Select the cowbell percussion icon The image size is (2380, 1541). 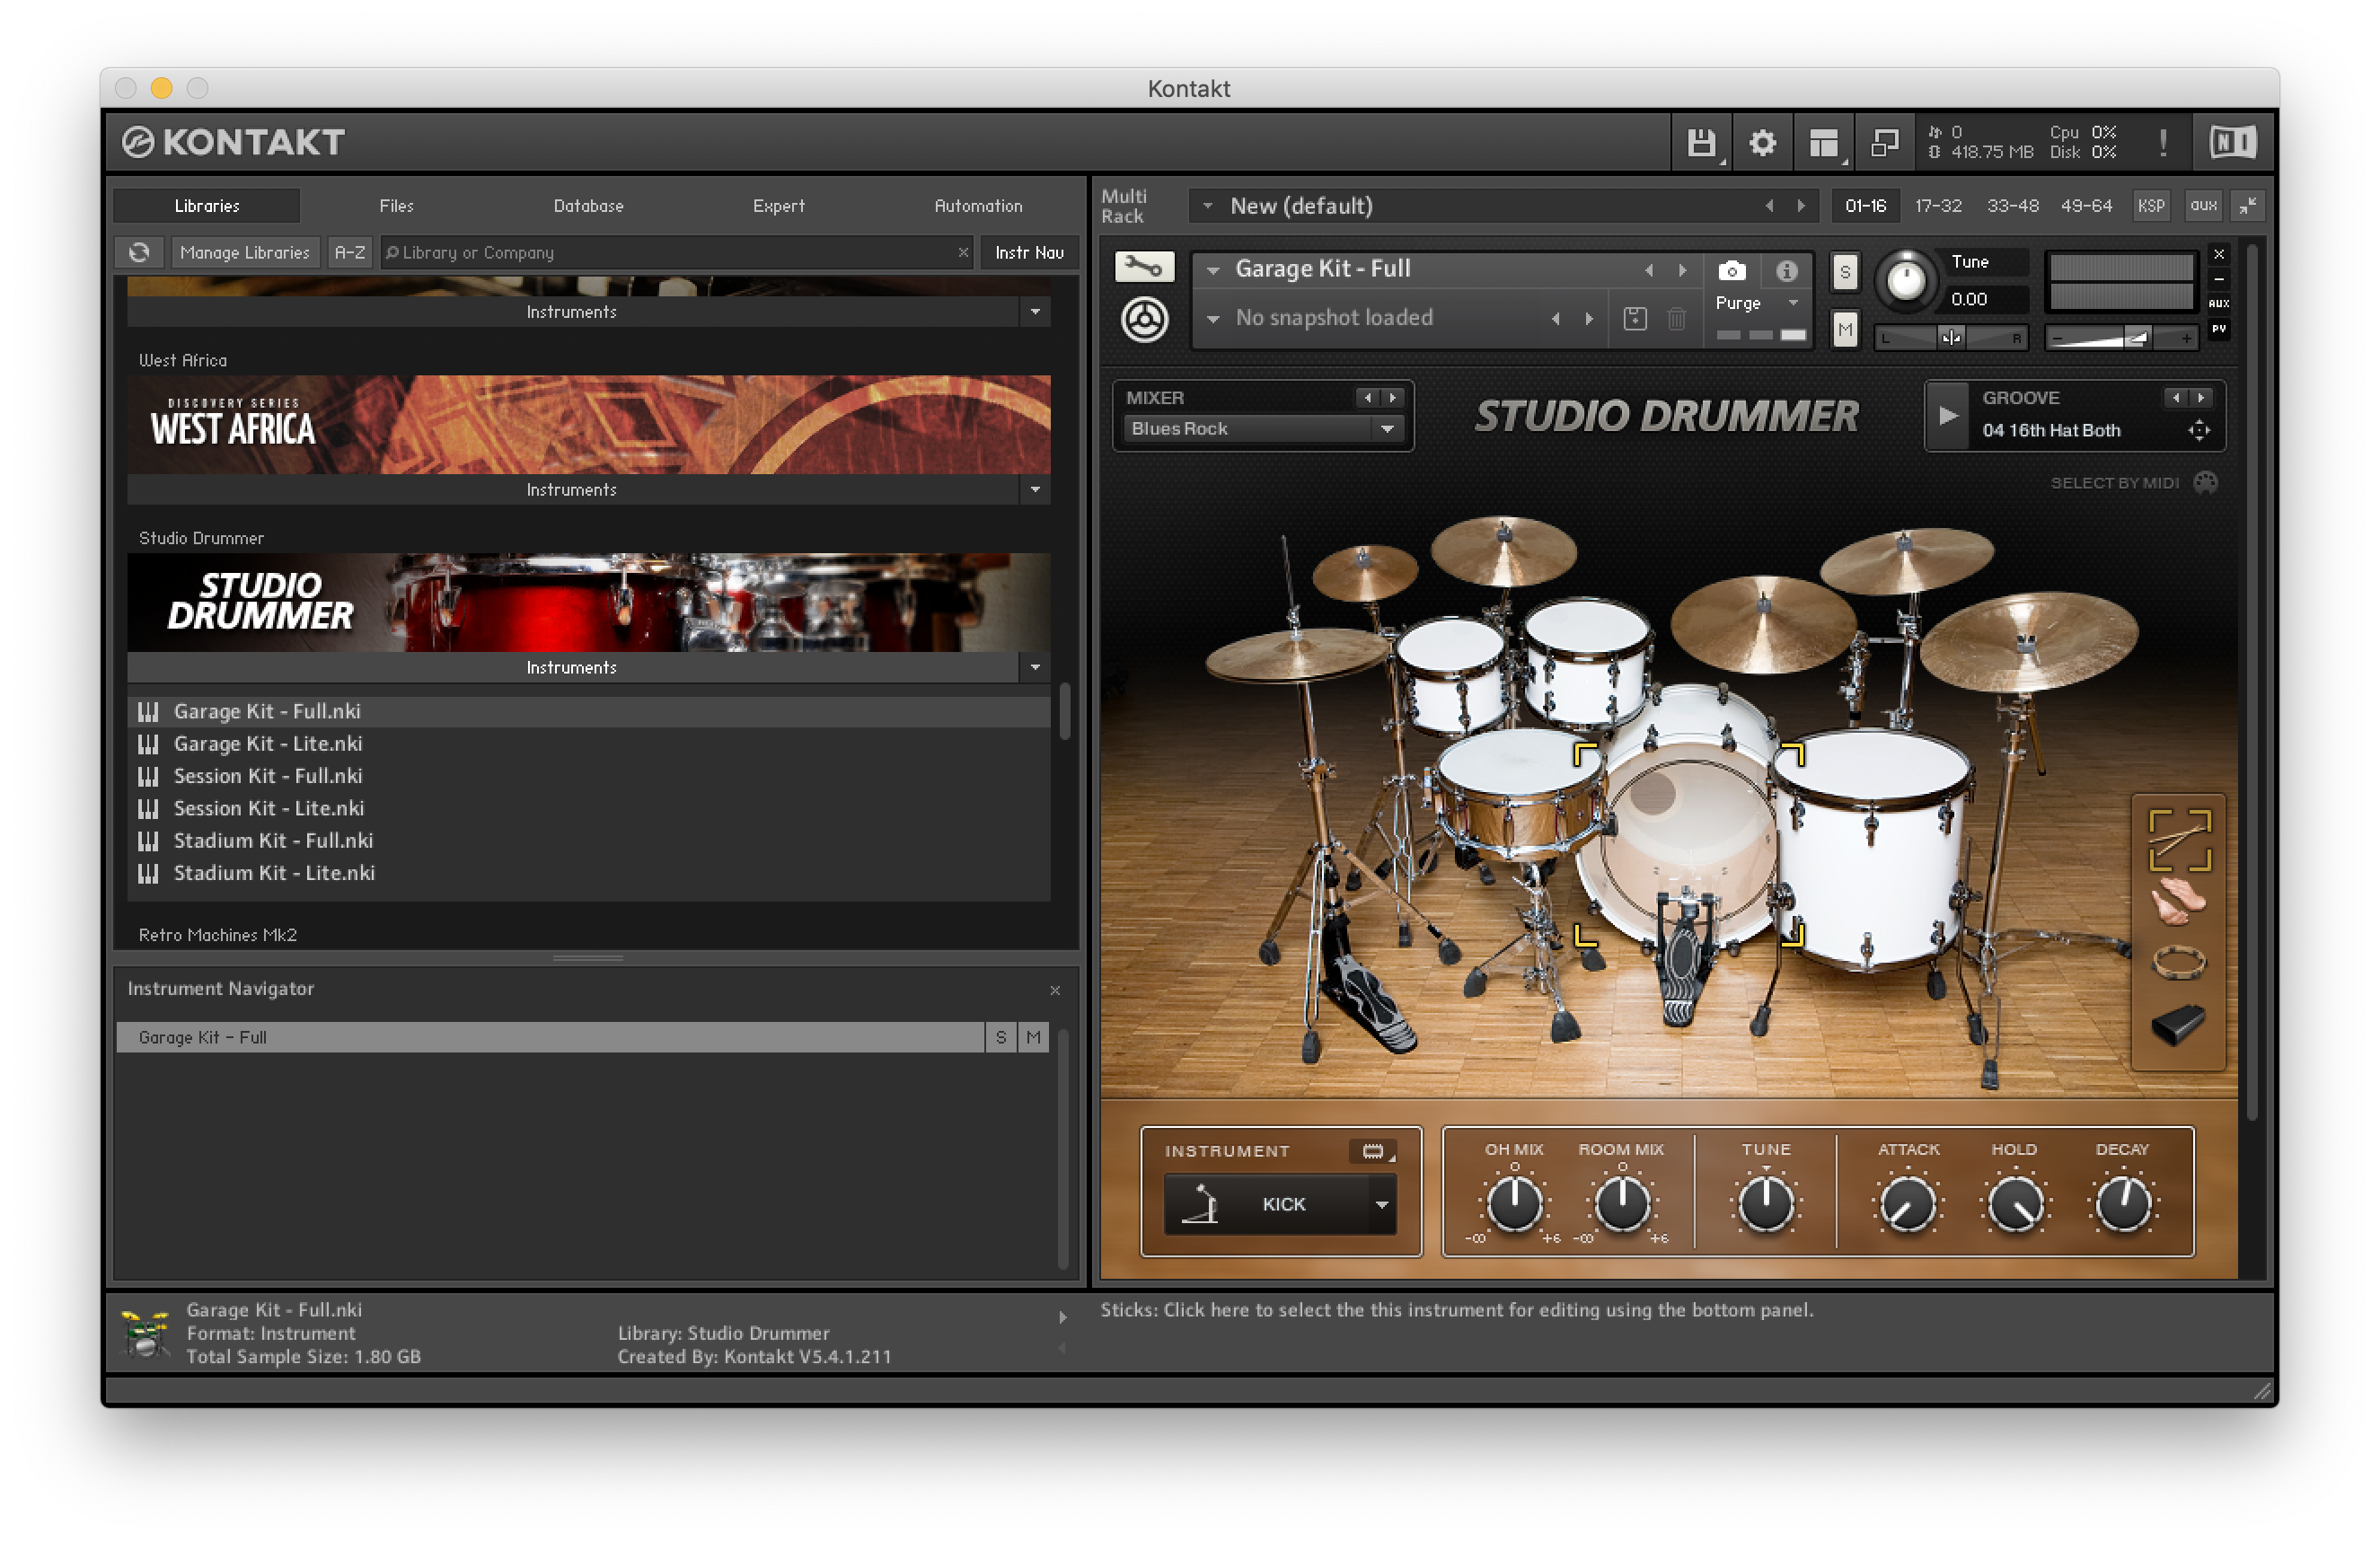(x=2178, y=1025)
